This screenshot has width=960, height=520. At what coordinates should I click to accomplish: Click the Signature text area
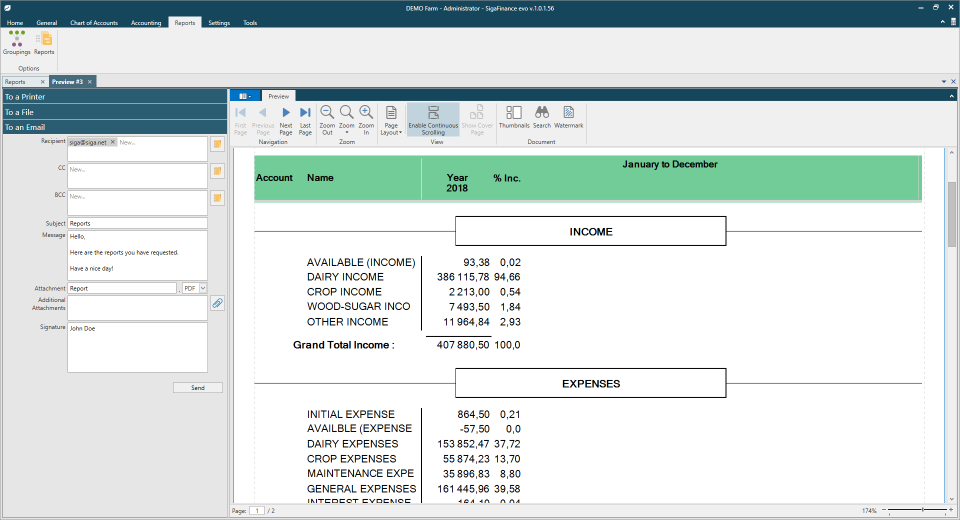[137, 347]
